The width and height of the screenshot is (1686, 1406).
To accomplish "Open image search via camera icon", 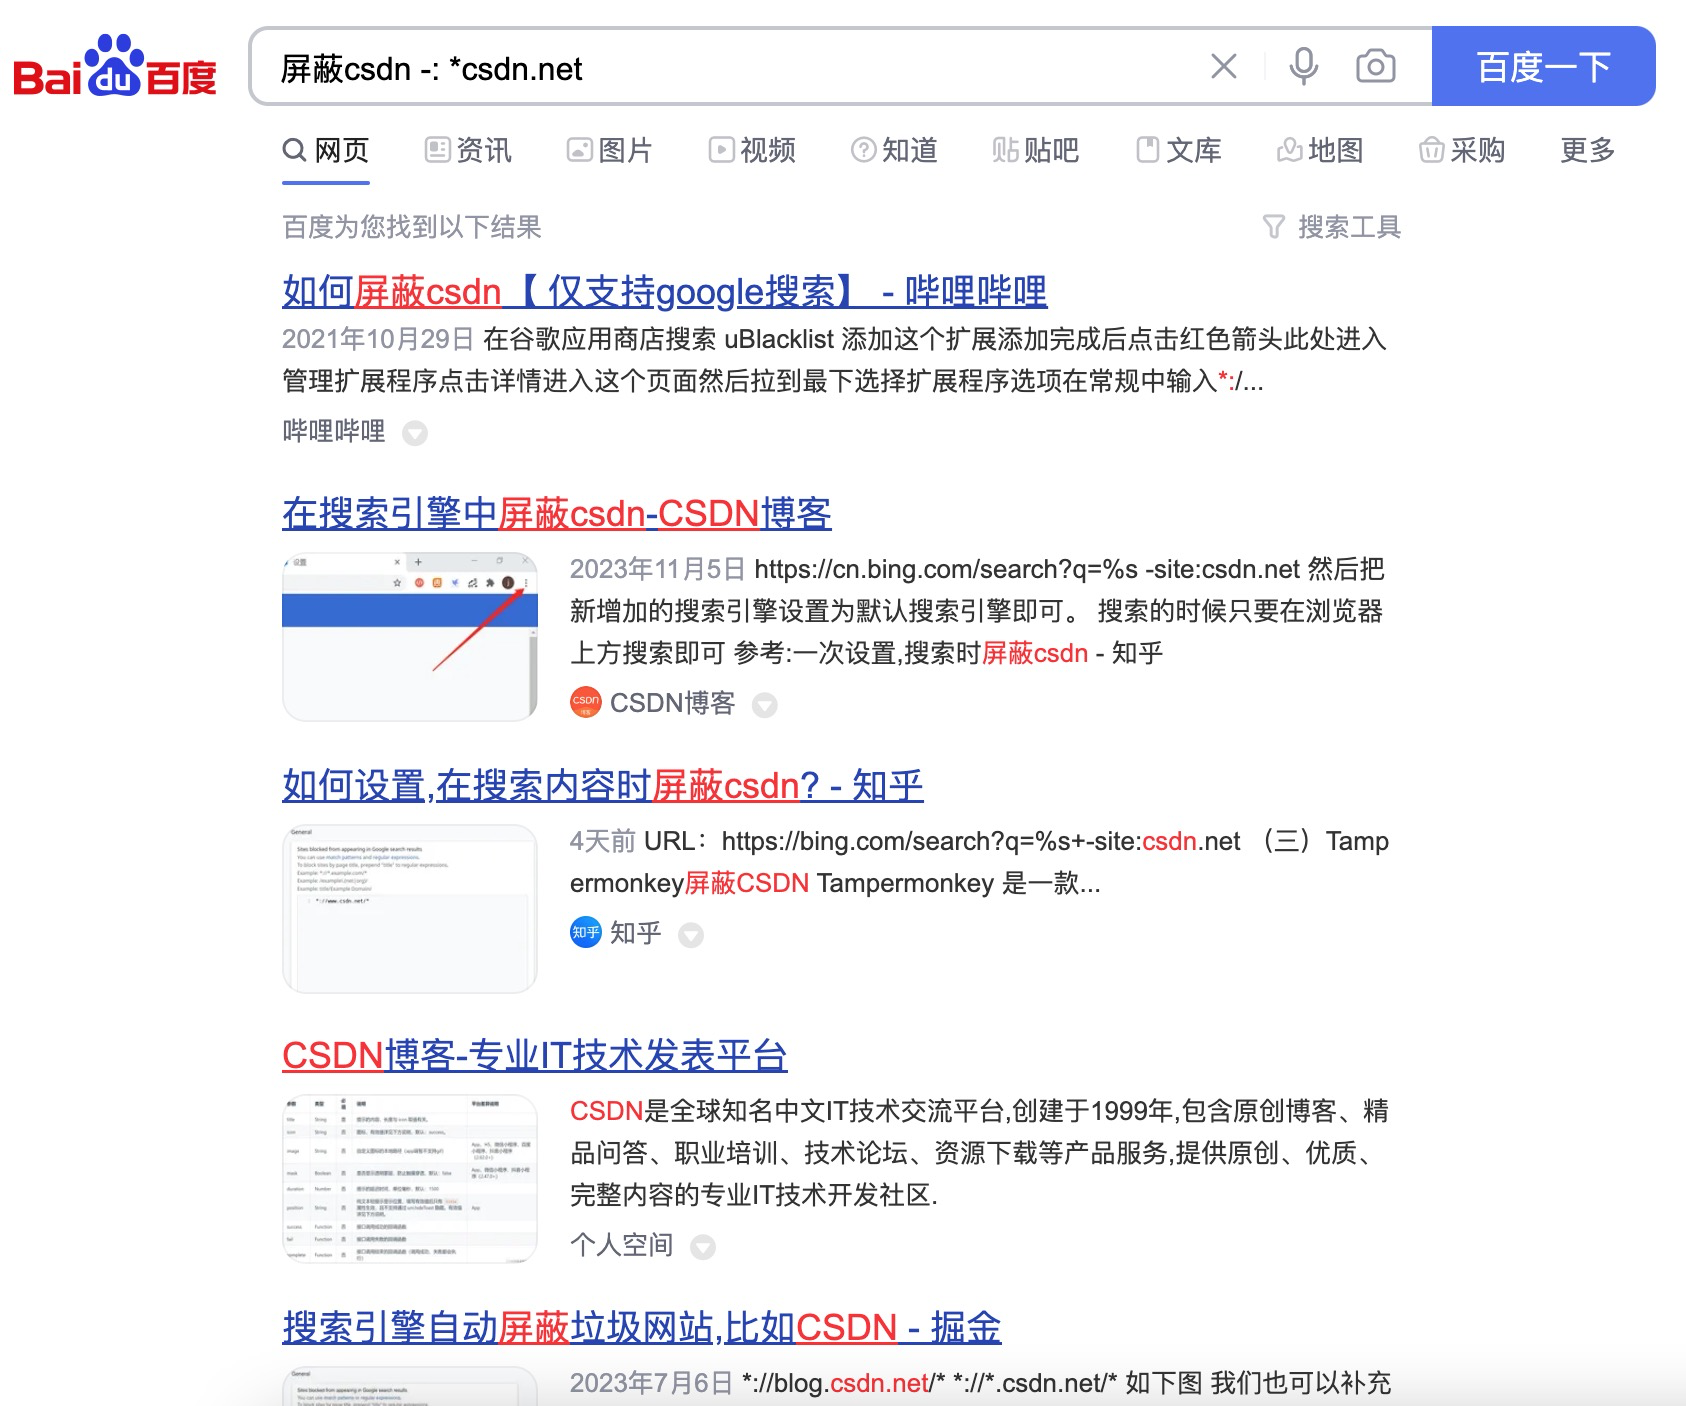I will pyautogui.click(x=1376, y=67).
